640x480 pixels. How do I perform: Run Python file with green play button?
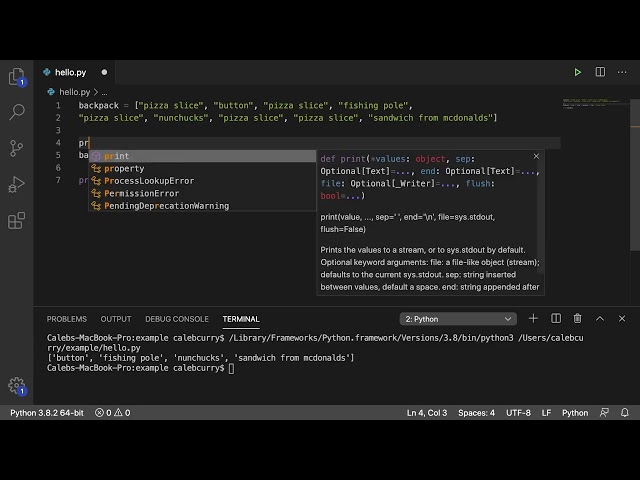point(578,72)
